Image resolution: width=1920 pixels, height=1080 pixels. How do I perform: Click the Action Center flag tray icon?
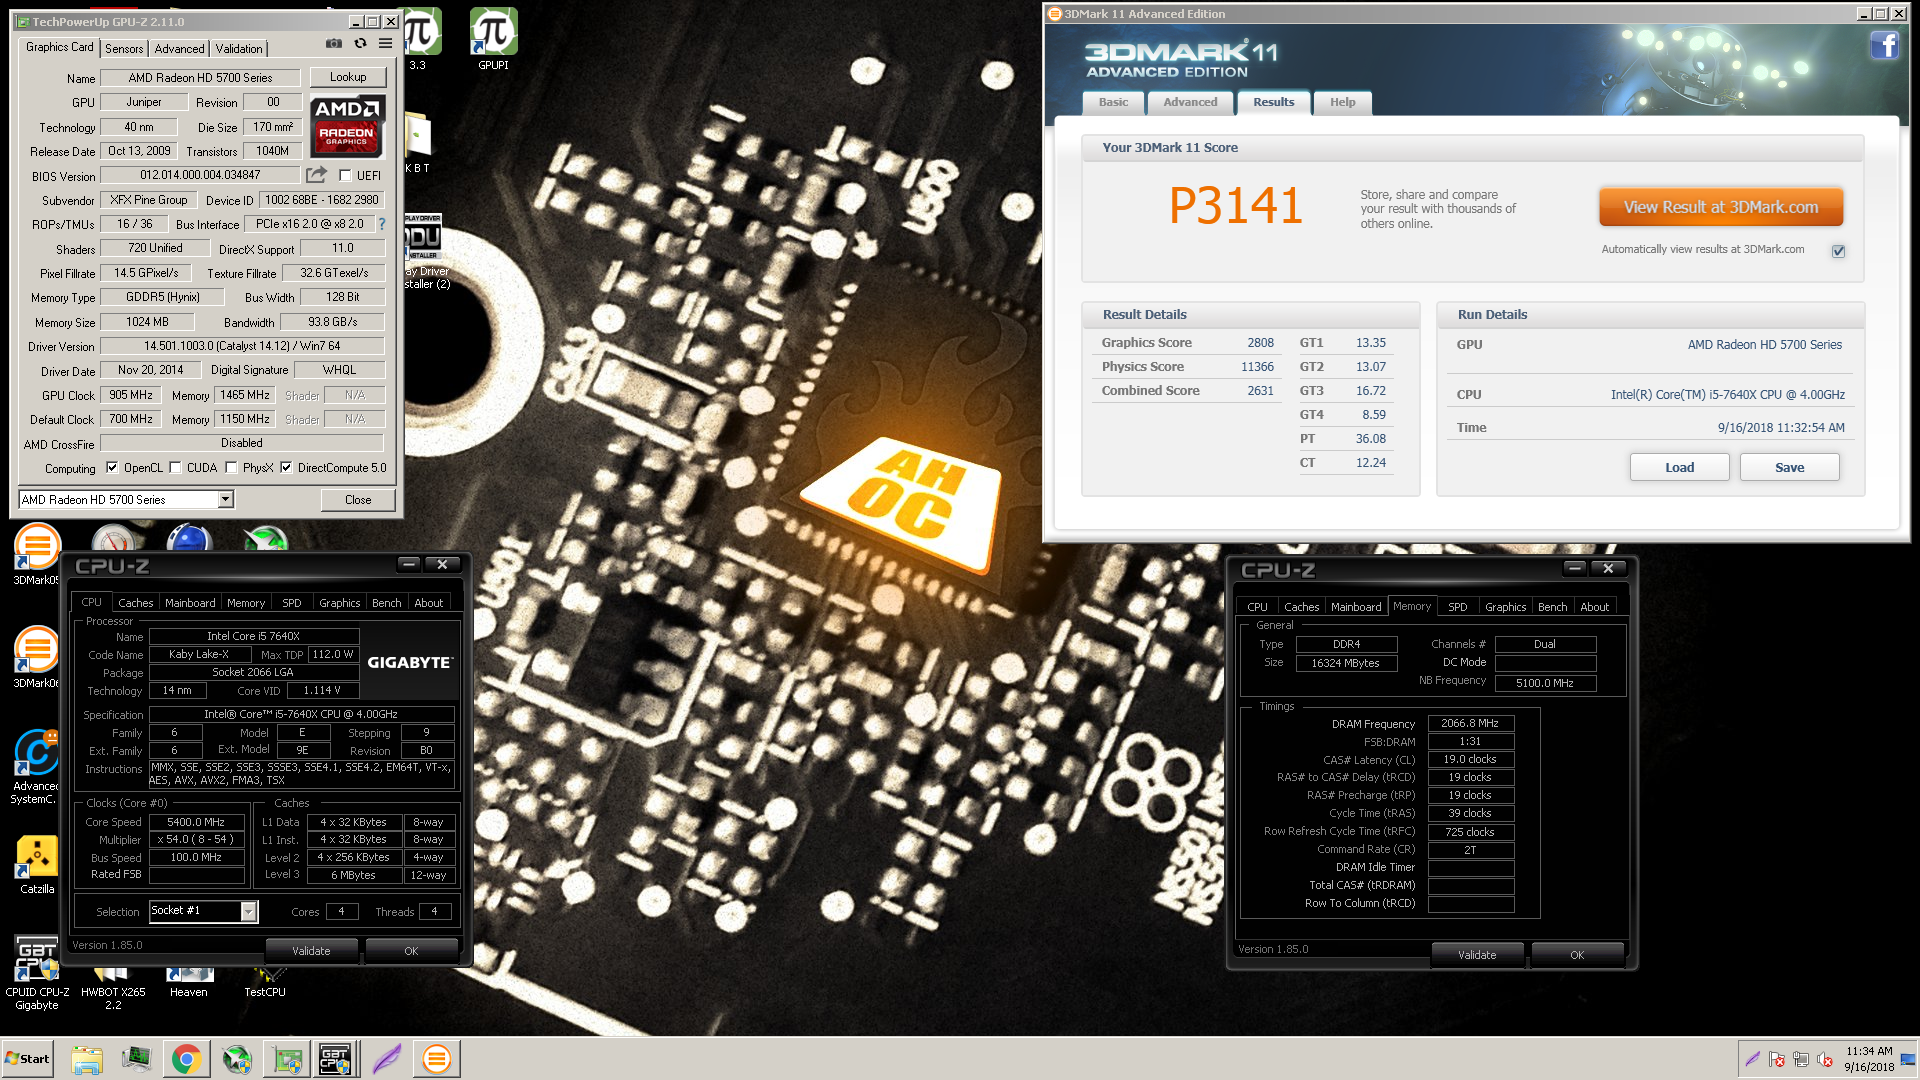1777,1059
